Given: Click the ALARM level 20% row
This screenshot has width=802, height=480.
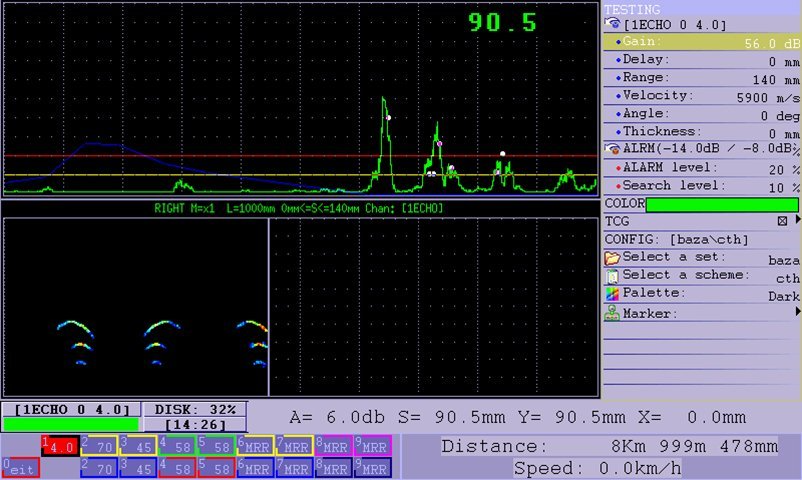Looking at the screenshot, I should coord(700,167).
